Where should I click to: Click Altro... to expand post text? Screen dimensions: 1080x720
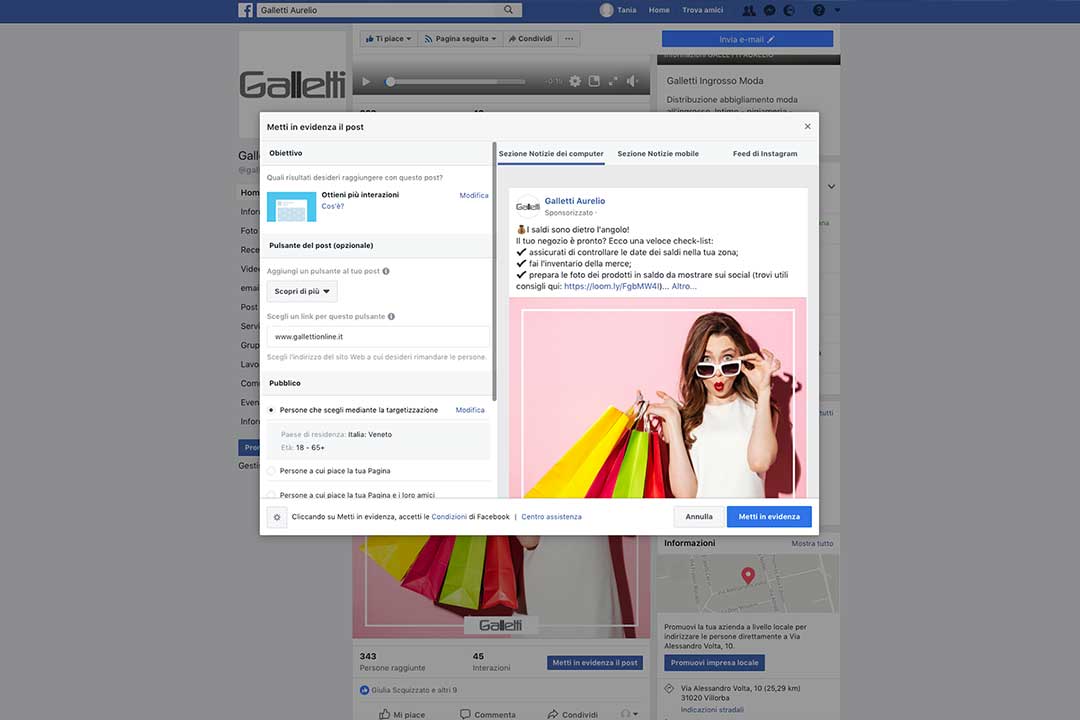pos(684,286)
